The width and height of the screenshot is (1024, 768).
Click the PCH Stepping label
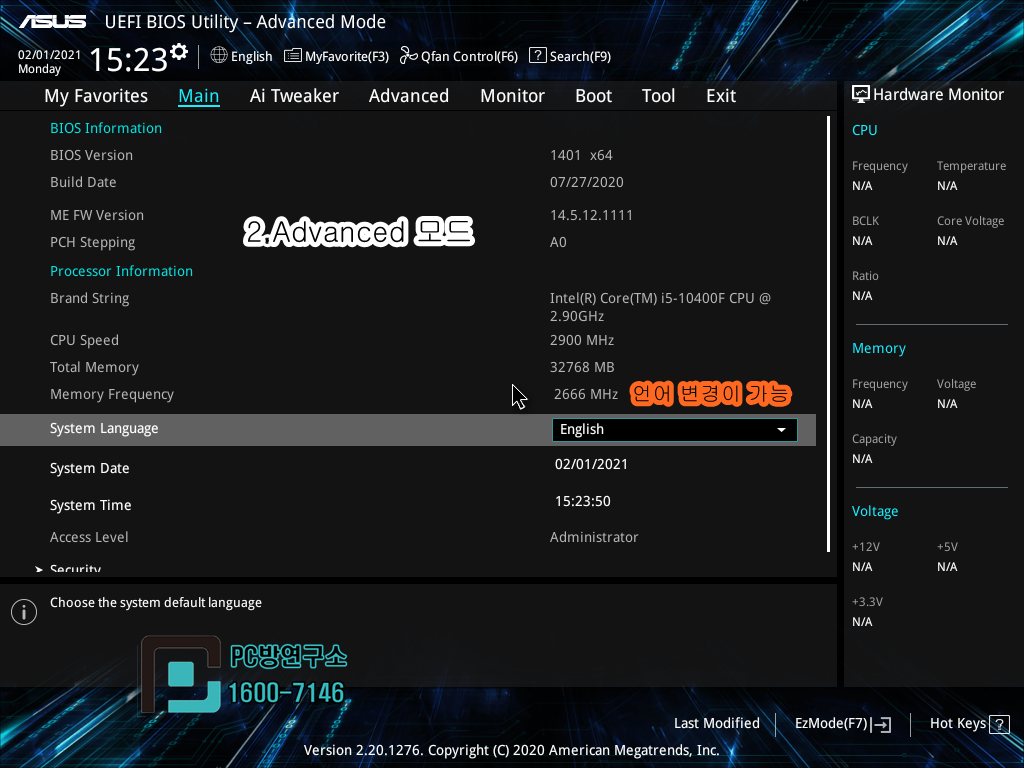(93, 242)
